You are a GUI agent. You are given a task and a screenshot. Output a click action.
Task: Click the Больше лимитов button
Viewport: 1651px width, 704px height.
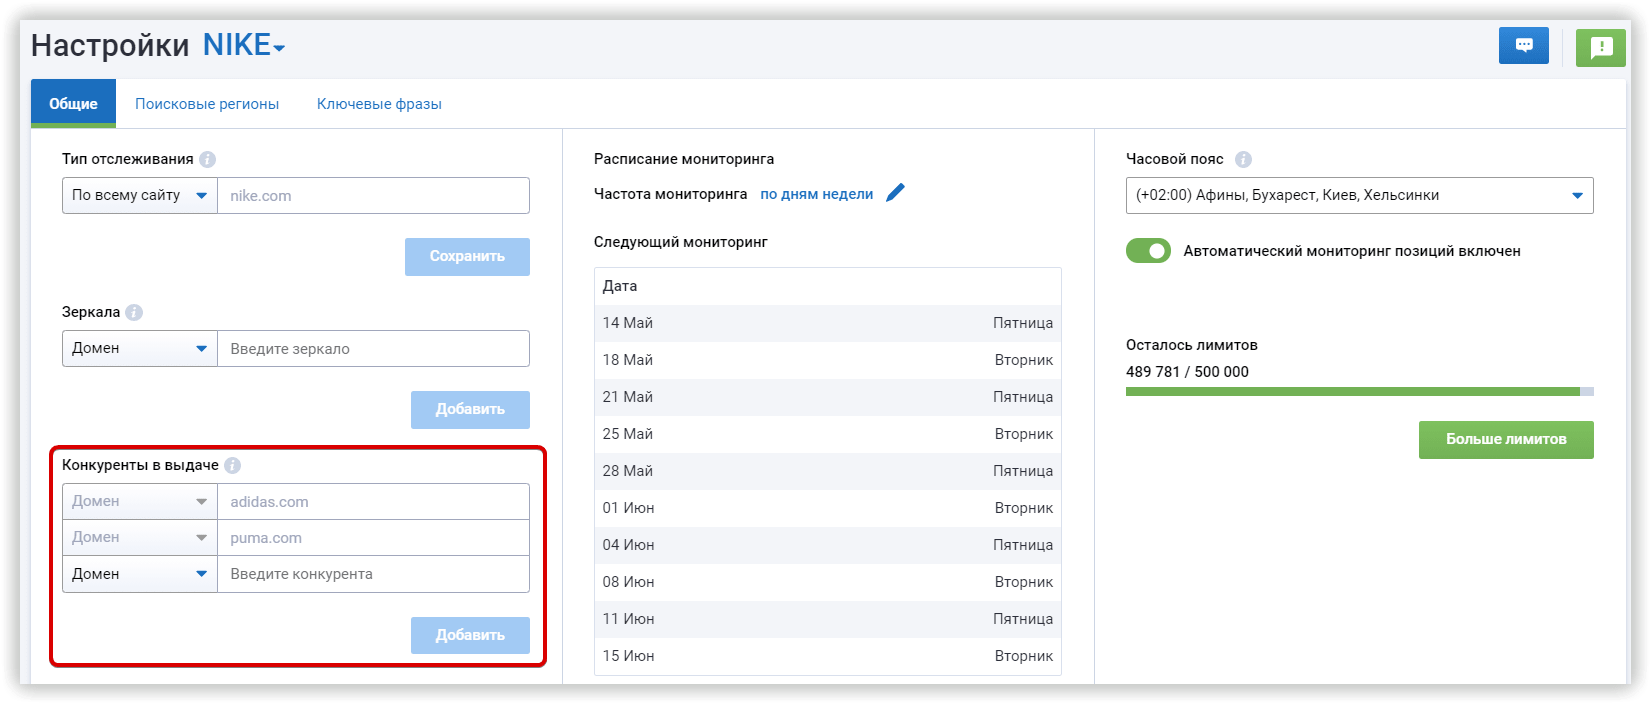[x=1506, y=440]
